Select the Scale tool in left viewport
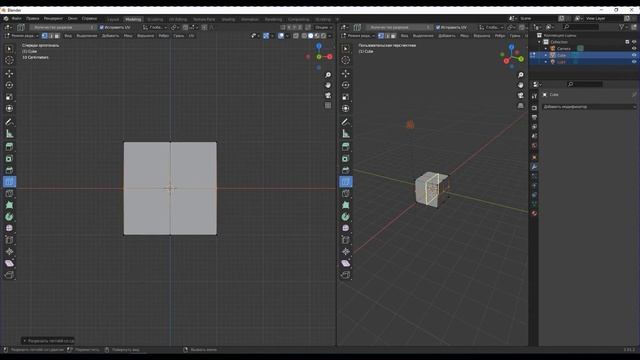The height and width of the screenshot is (360, 640). pyautogui.click(x=9, y=97)
